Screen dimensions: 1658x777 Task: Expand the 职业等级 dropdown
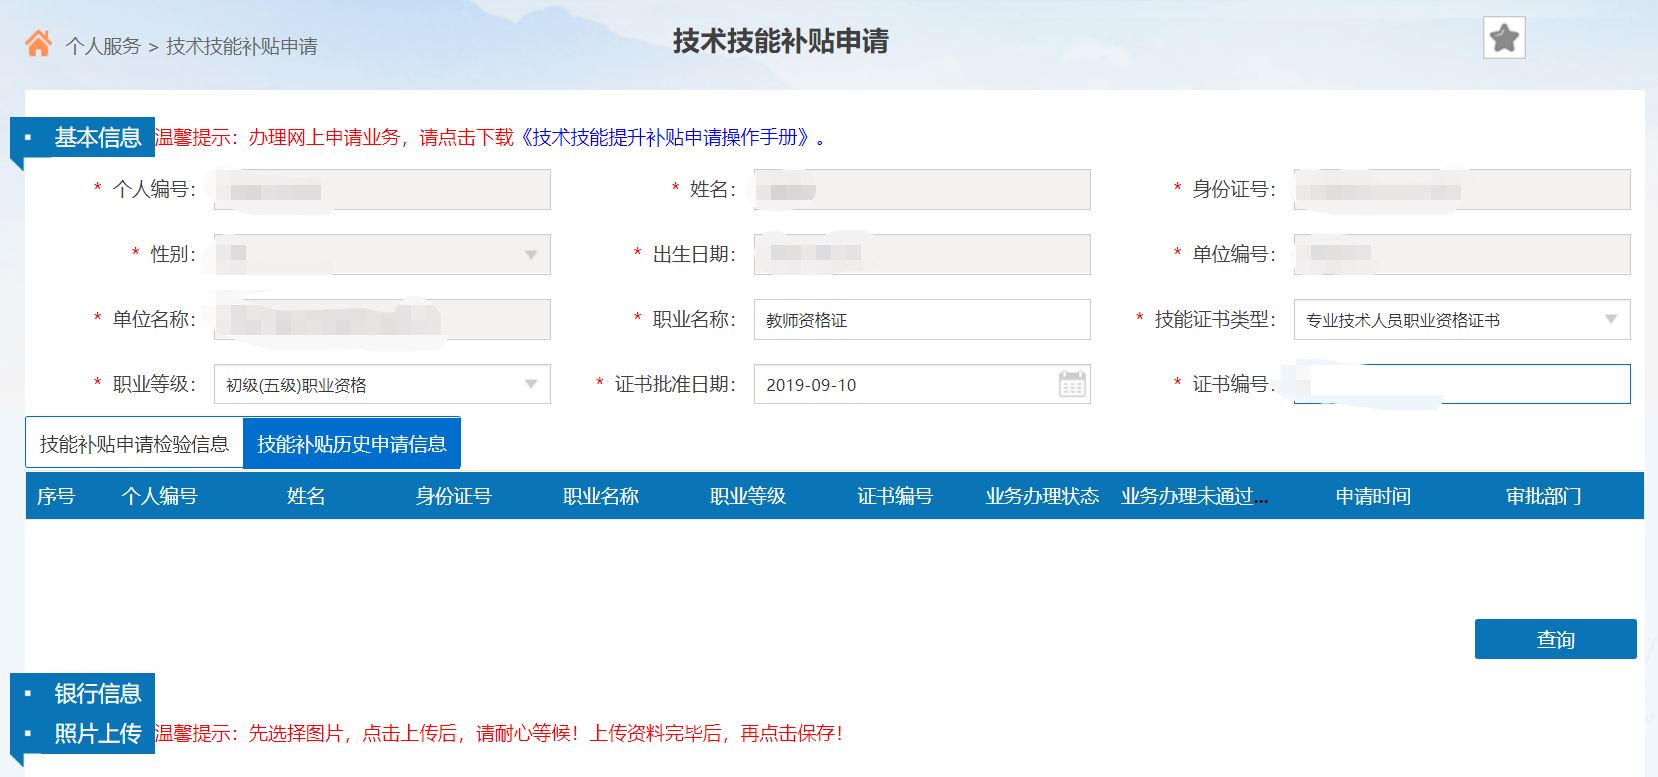530,385
